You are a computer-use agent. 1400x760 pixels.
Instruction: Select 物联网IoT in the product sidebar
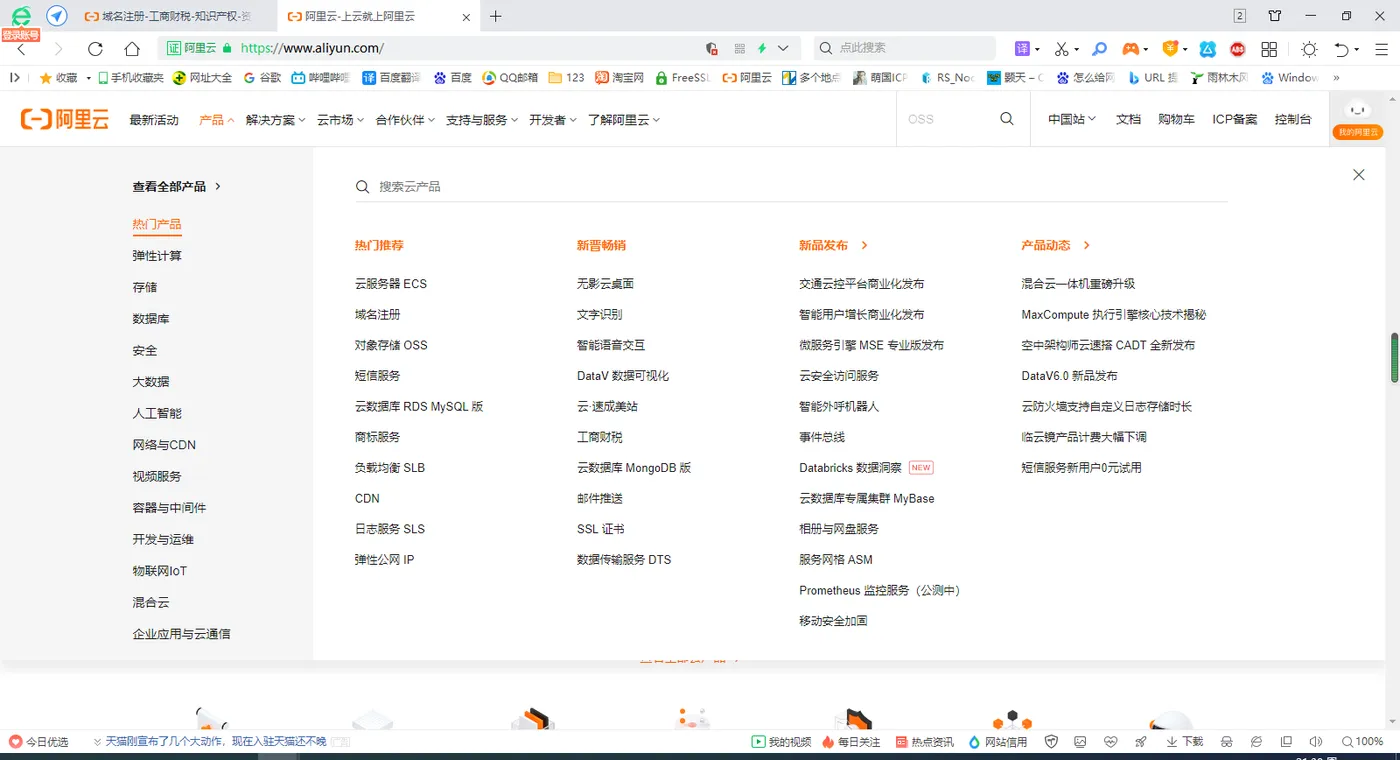[x=160, y=571]
